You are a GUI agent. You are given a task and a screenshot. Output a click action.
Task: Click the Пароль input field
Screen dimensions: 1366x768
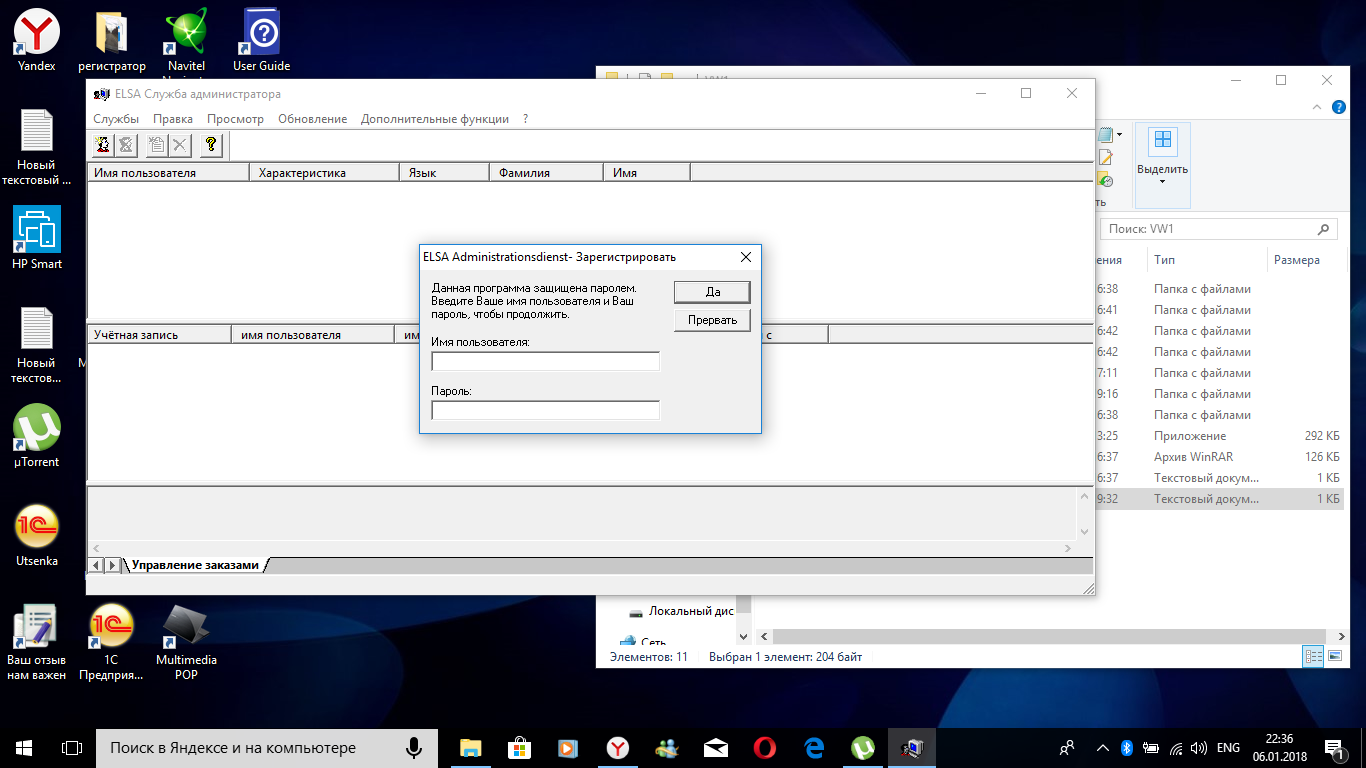(545, 410)
